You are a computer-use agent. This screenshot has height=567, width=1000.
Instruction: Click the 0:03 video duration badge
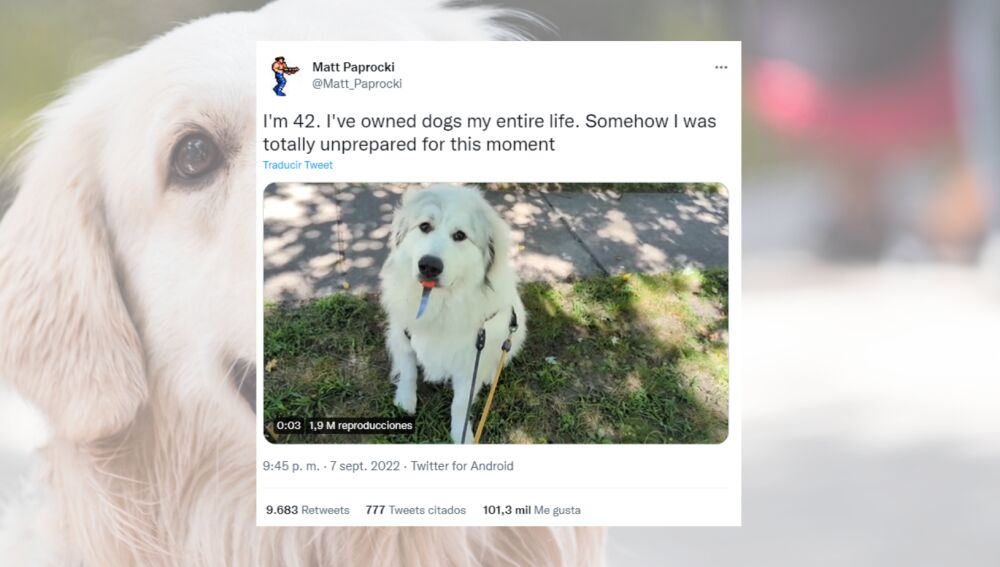pos(289,425)
